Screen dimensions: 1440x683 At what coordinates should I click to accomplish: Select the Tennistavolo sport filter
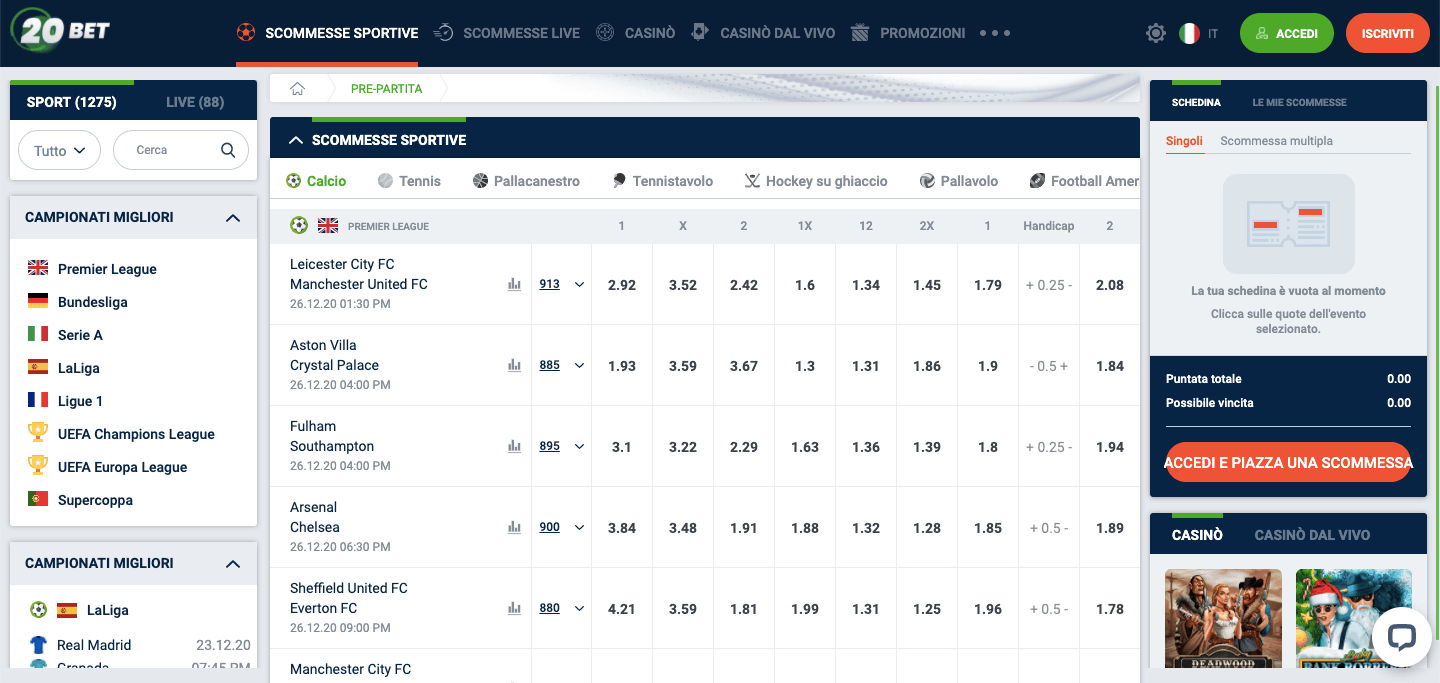[x=662, y=181]
